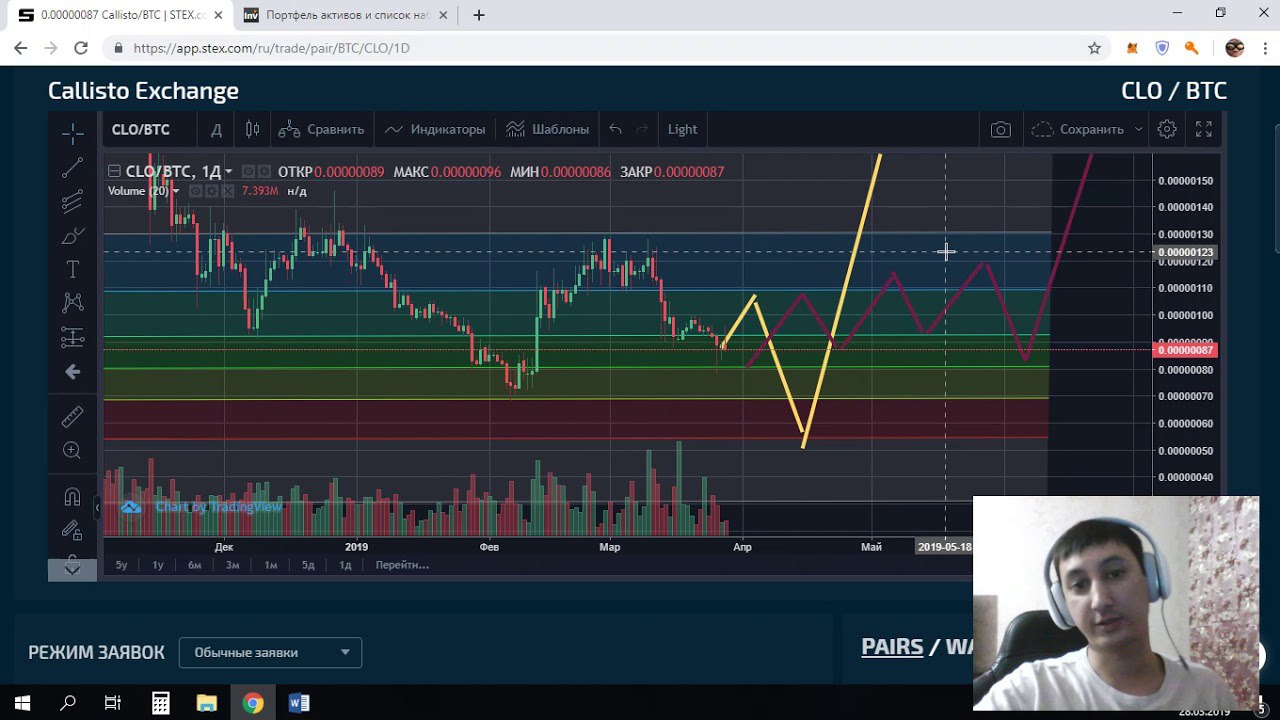This screenshot has height=720, width=1280.
Task: Toggle visibility of Volume indicator
Action: (x=196, y=191)
